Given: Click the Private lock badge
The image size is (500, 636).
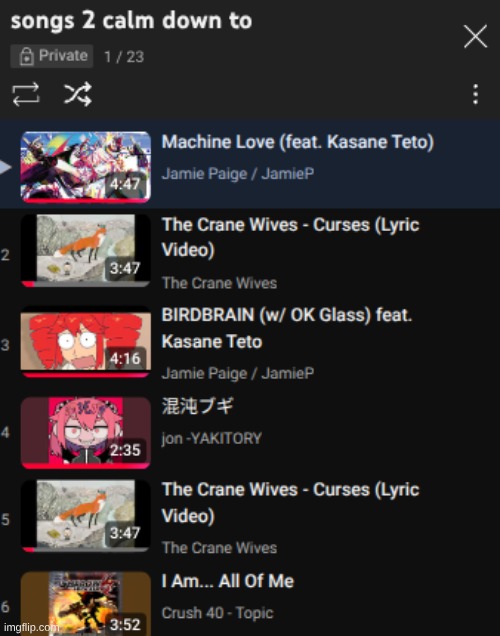Looking at the screenshot, I should coord(52,56).
